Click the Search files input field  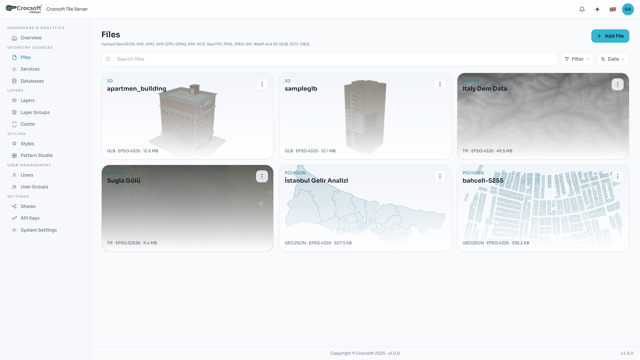pyautogui.click(x=329, y=59)
